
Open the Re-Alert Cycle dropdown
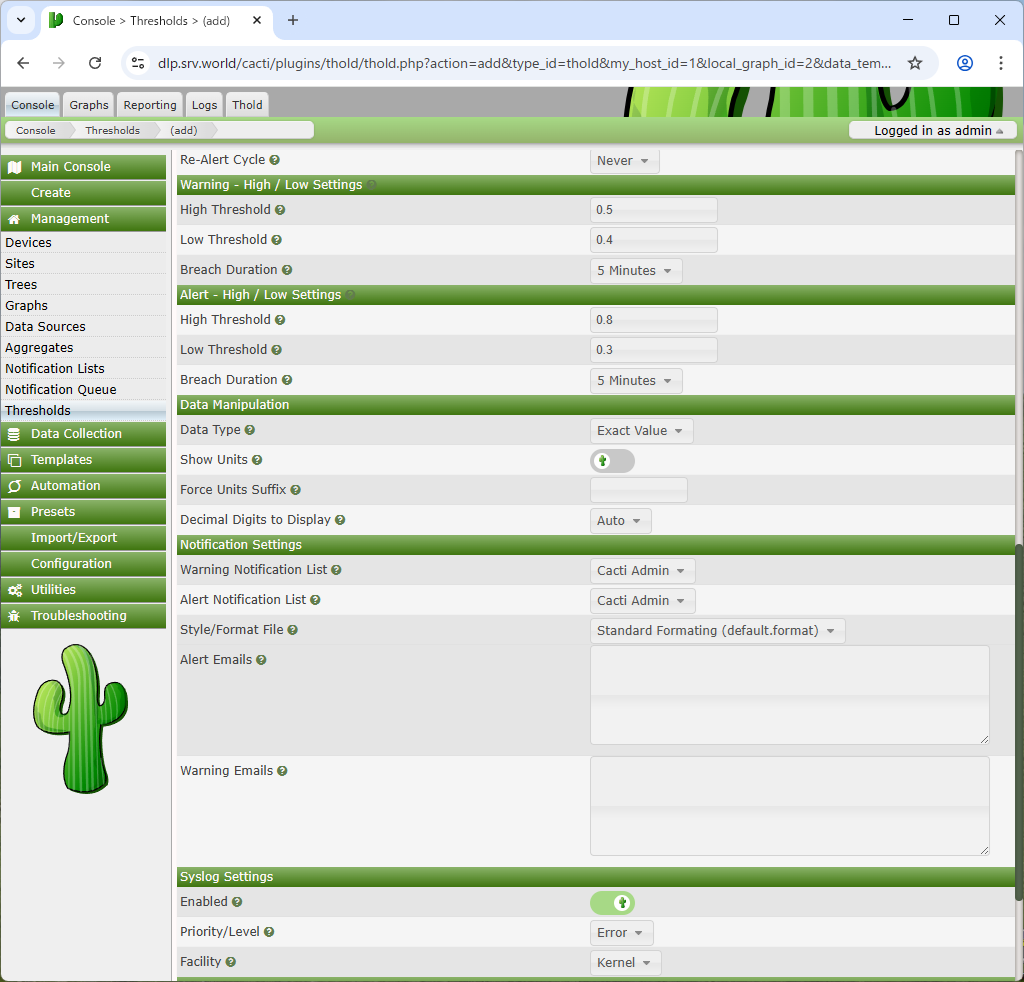pyautogui.click(x=624, y=161)
